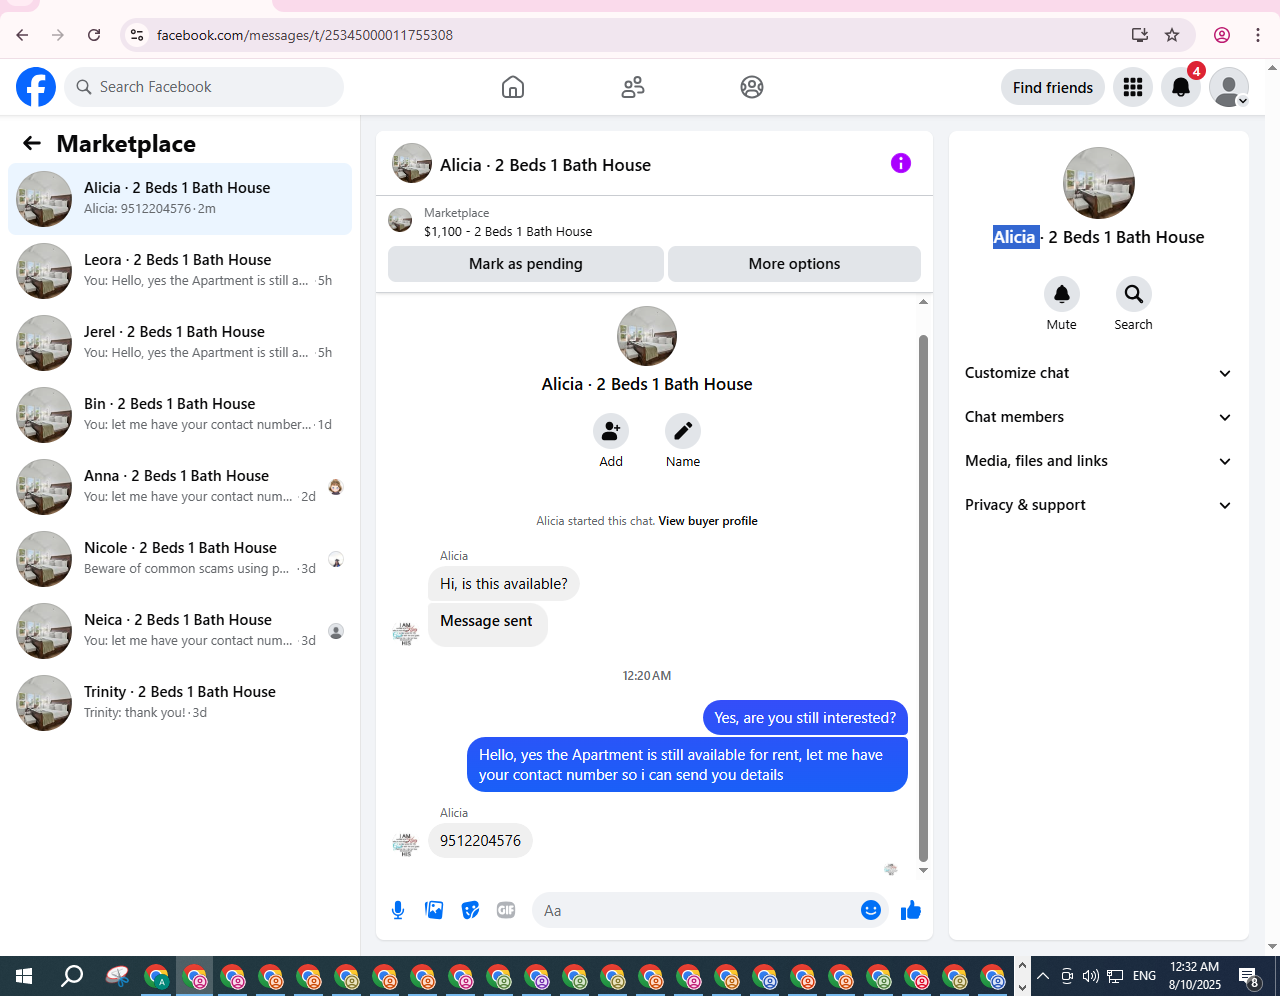
Task: Click the Search Facebook field
Action: pyautogui.click(x=204, y=87)
